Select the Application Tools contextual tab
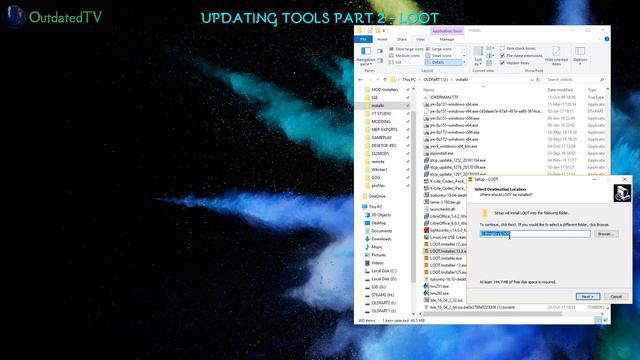This screenshot has width=640, height=360. point(447,31)
